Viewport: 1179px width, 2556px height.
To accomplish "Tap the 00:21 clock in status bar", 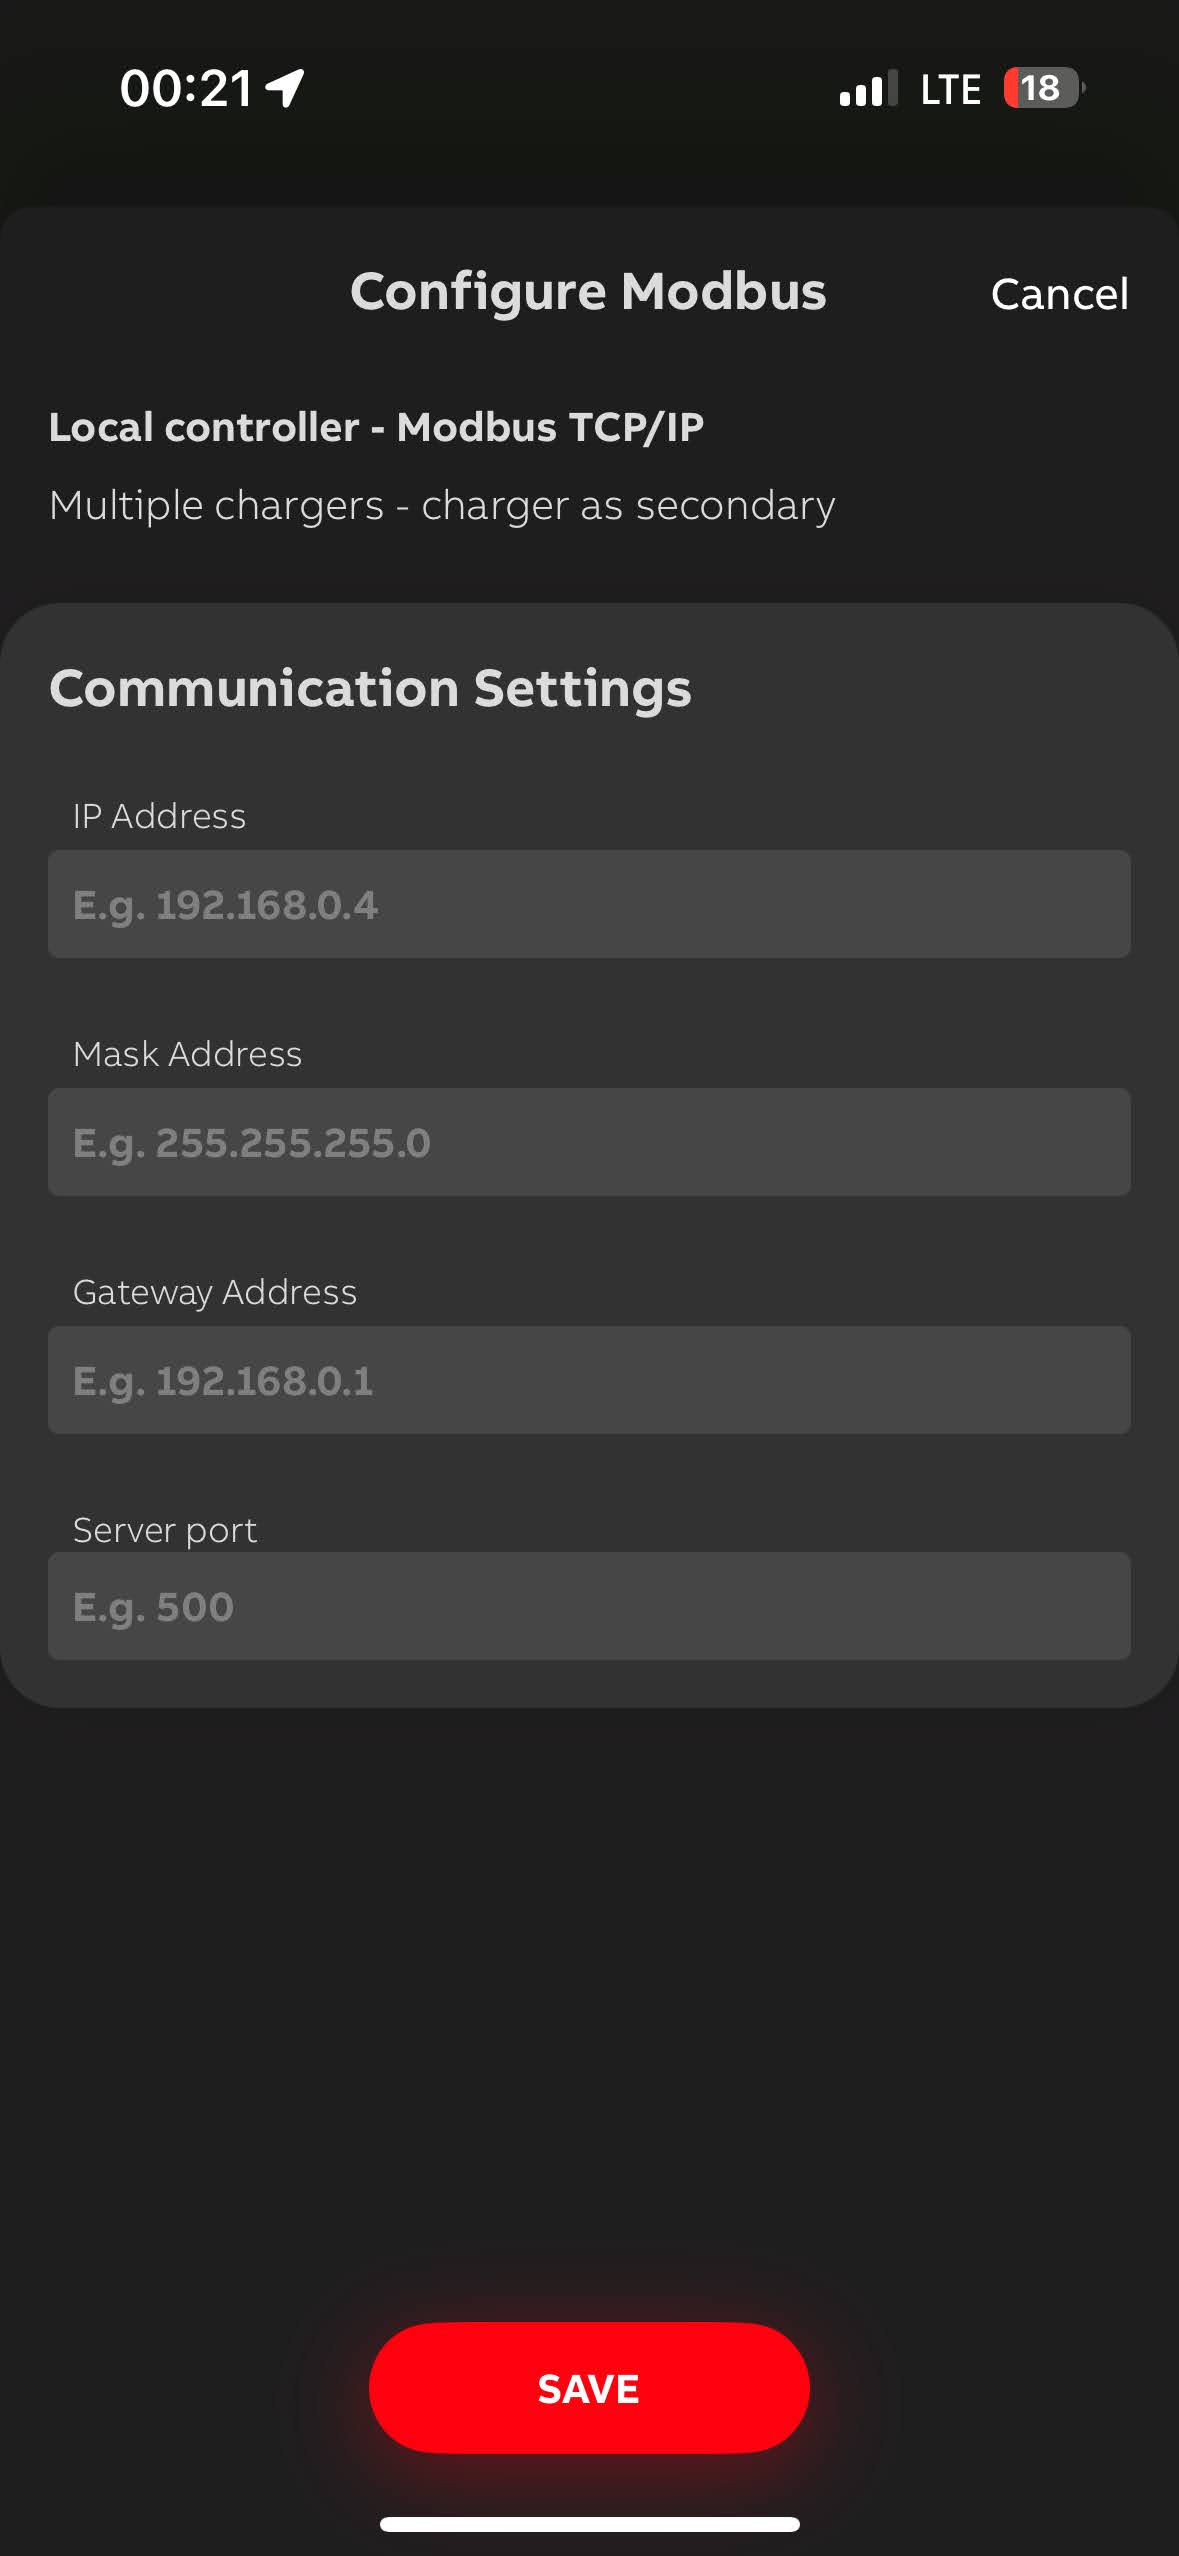I will coord(186,88).
